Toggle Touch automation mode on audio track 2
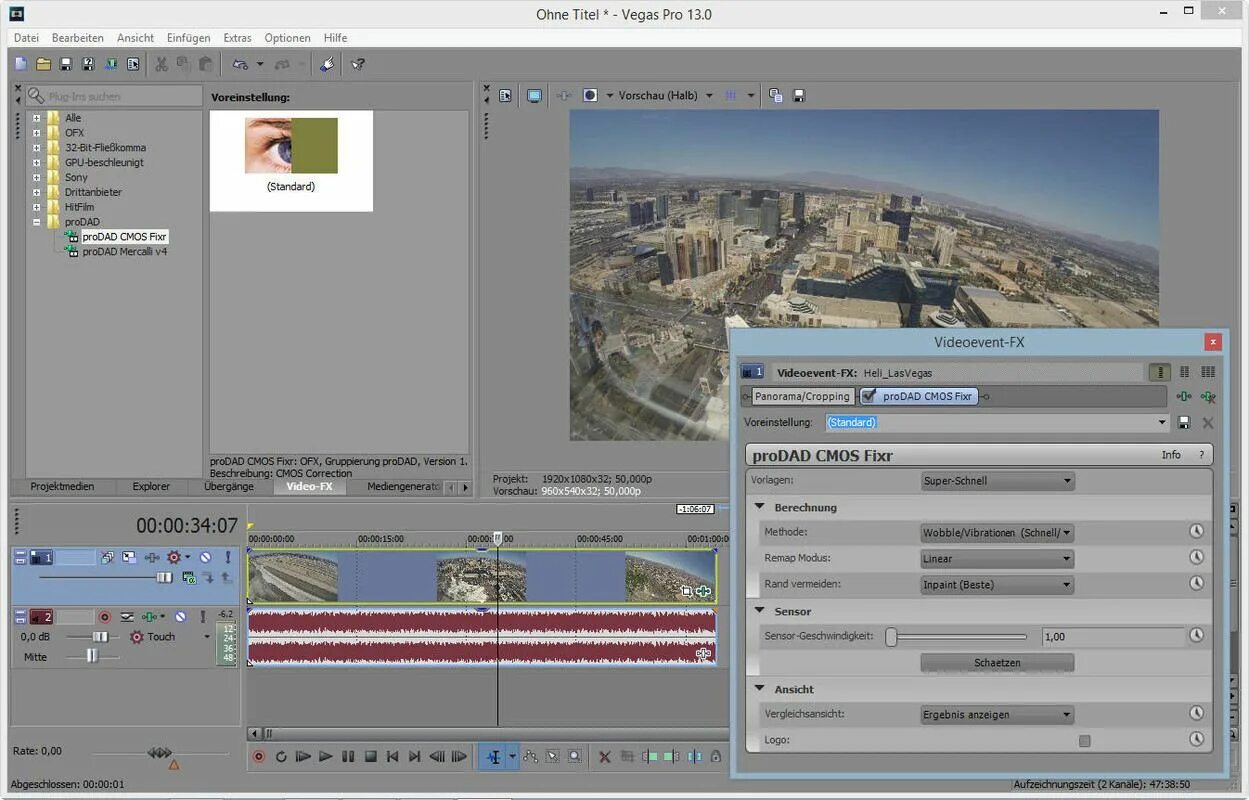The width and height of the screenshot is (1249, 800). pyautogui.click(x=160, y=636)
